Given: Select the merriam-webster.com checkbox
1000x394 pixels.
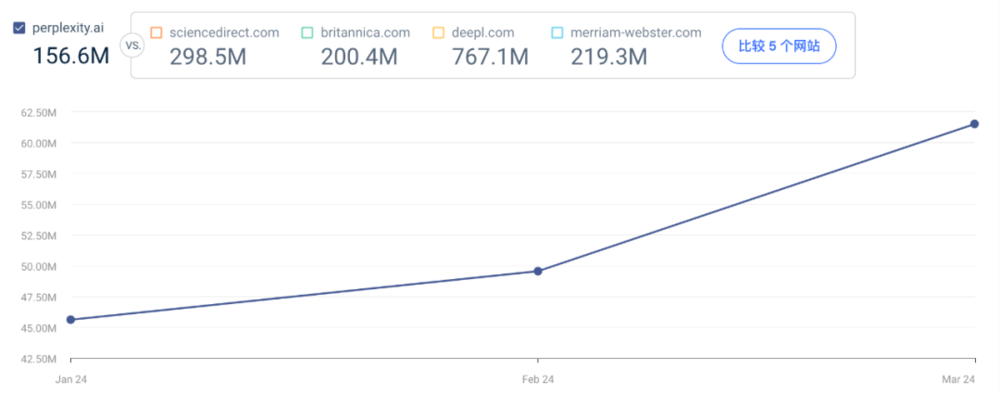Looking at the screenshot, I should click(557, 33).
